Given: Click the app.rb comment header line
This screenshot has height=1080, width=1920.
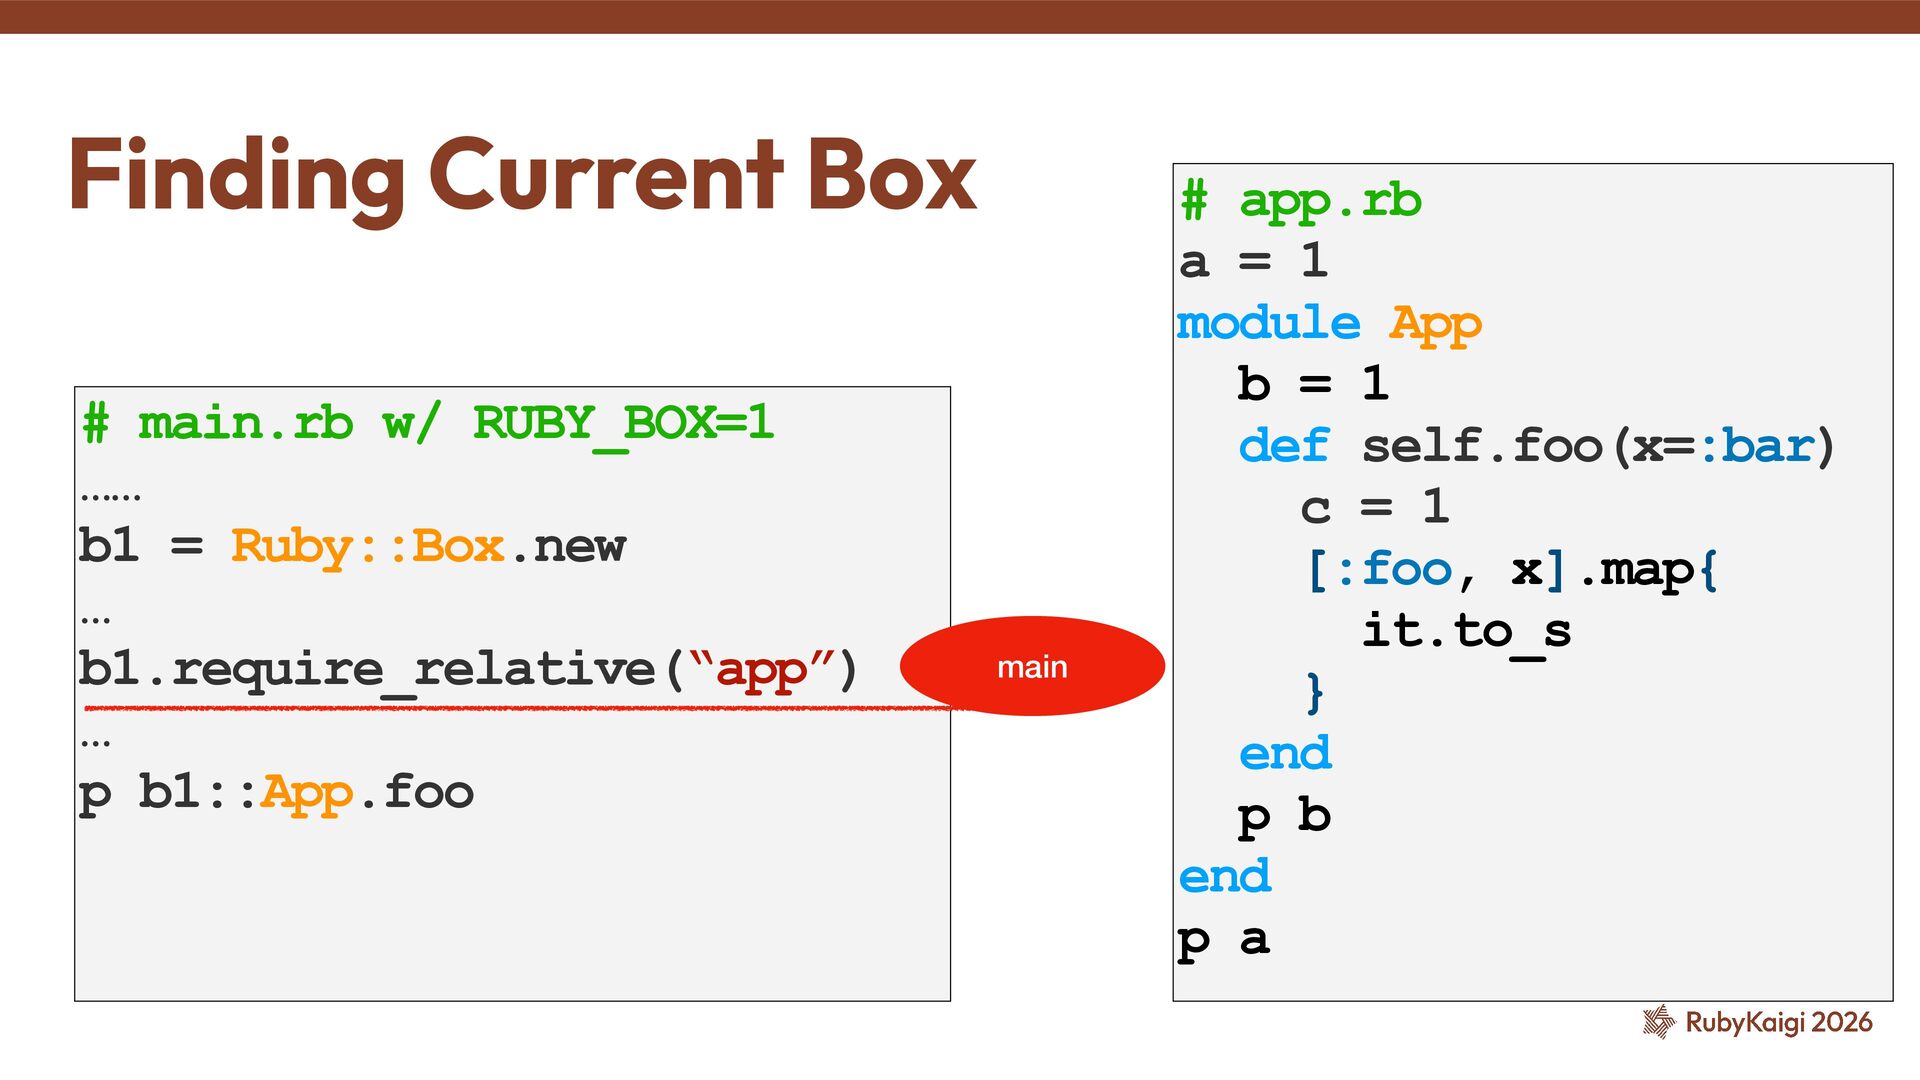Looking at the screenshot, I should tap(1300, 201).
